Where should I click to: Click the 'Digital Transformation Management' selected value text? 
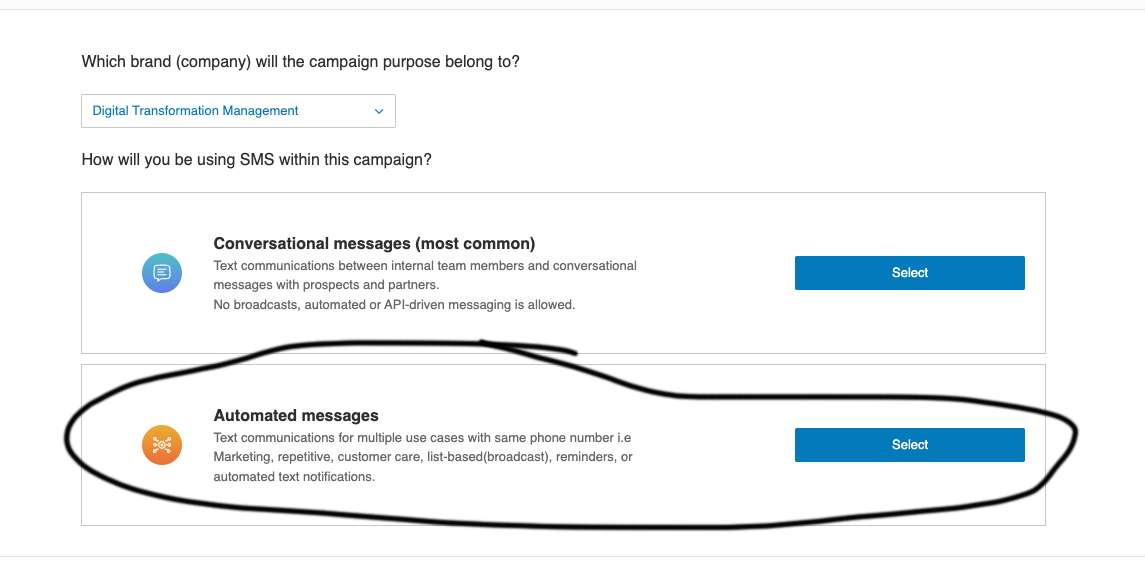coord(196,111)
